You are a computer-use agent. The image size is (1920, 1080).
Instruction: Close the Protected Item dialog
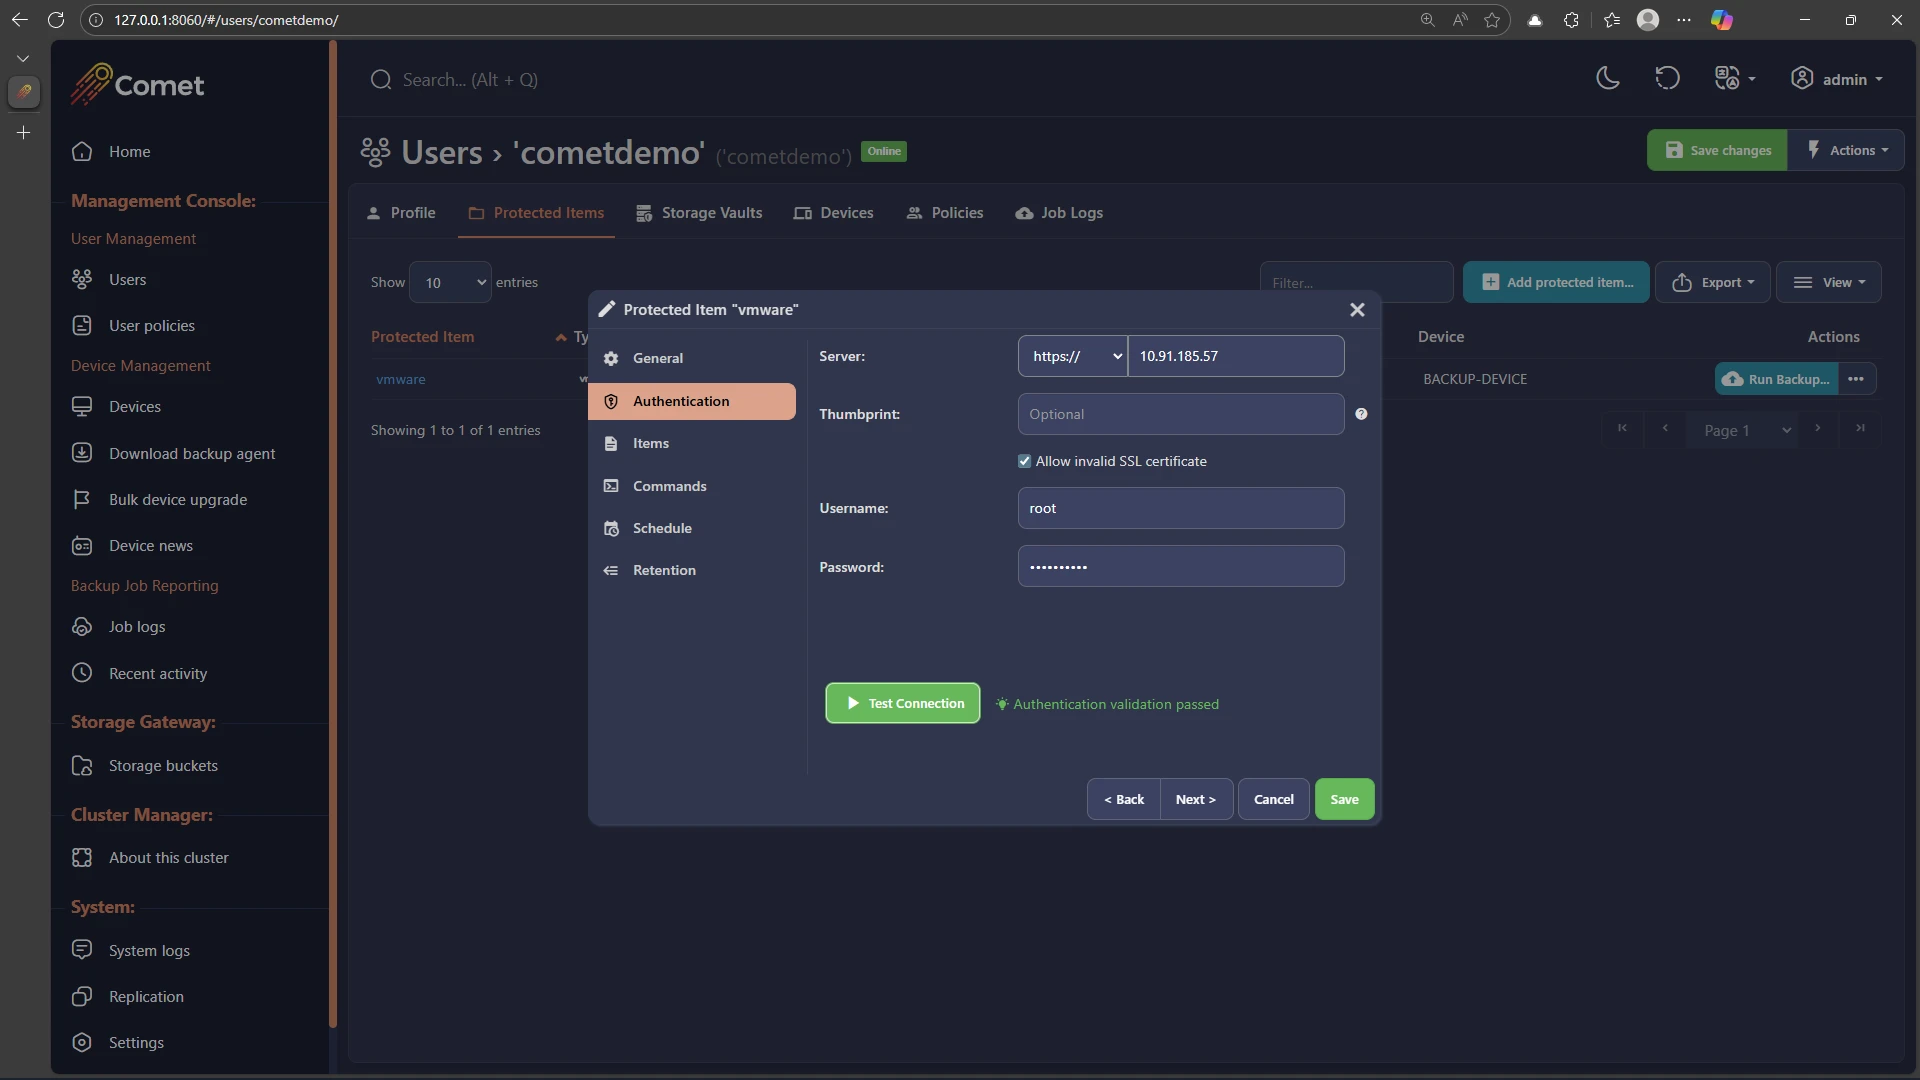1357,310
